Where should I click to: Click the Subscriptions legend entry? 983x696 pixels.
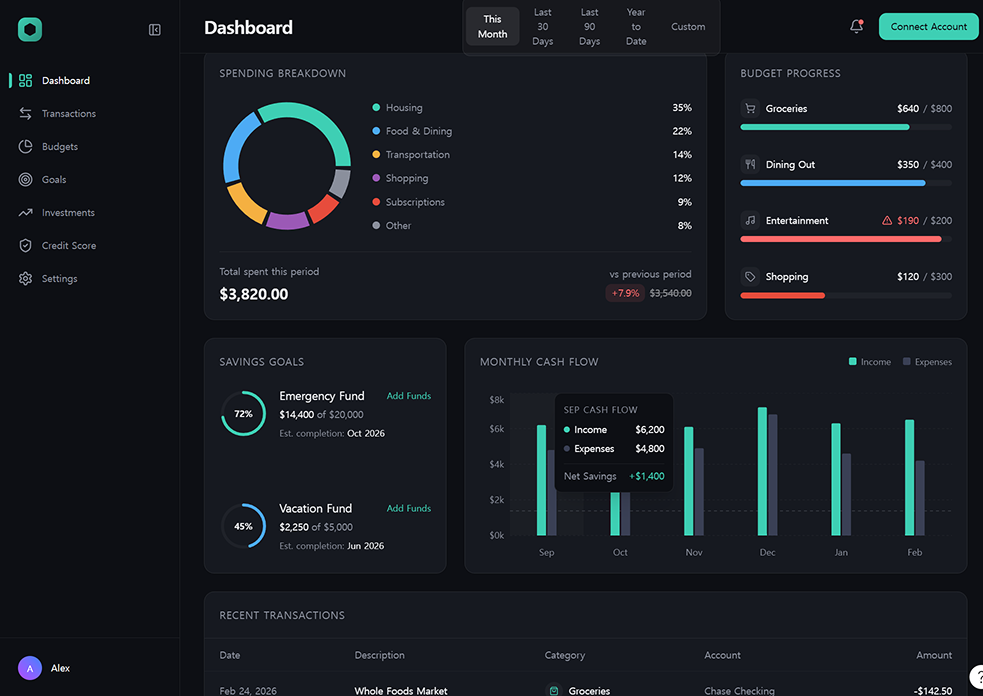coord(532,202)
